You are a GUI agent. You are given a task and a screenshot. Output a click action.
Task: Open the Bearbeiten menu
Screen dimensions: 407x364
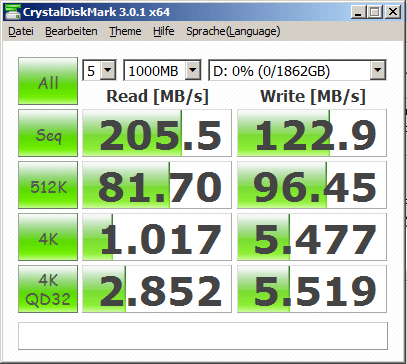point(71,31)
